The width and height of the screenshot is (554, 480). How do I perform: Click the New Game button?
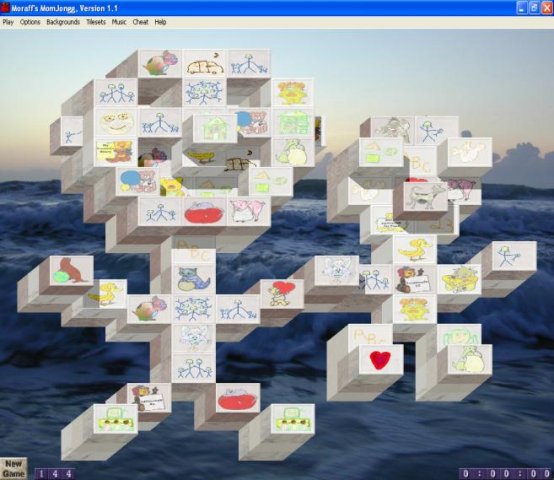click(13, 469)
